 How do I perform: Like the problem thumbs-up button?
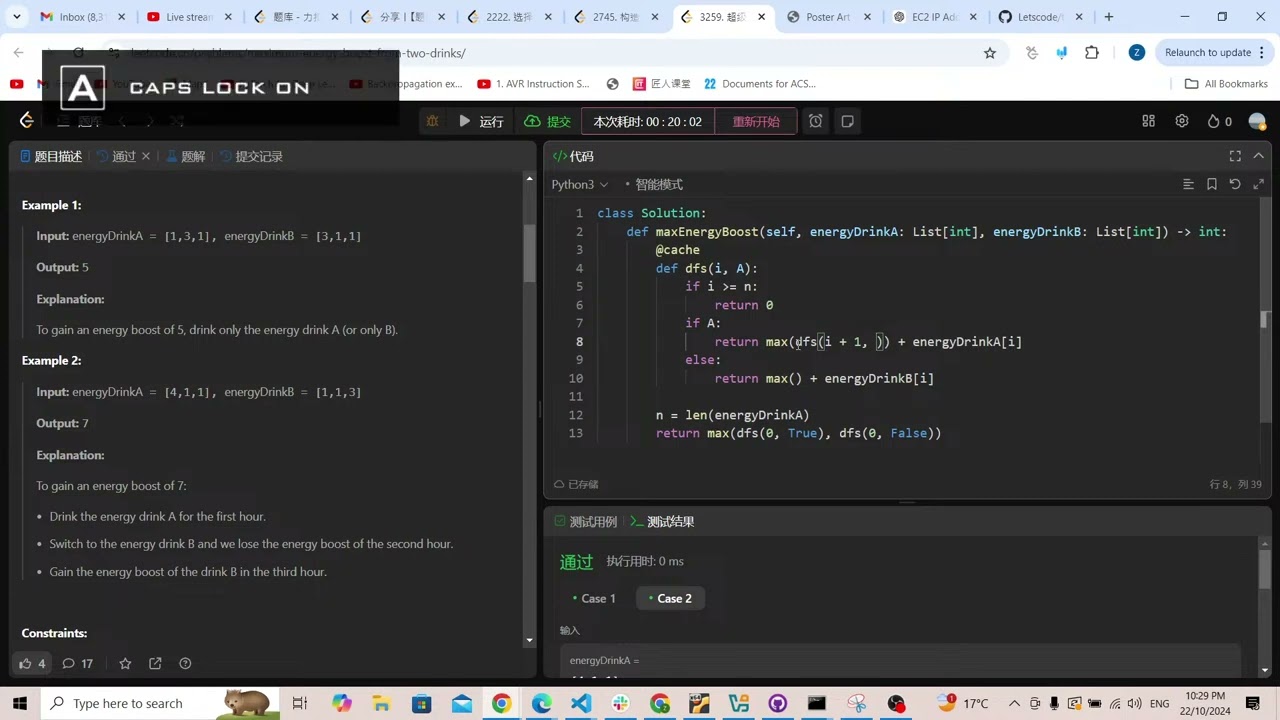pos(32,663)
